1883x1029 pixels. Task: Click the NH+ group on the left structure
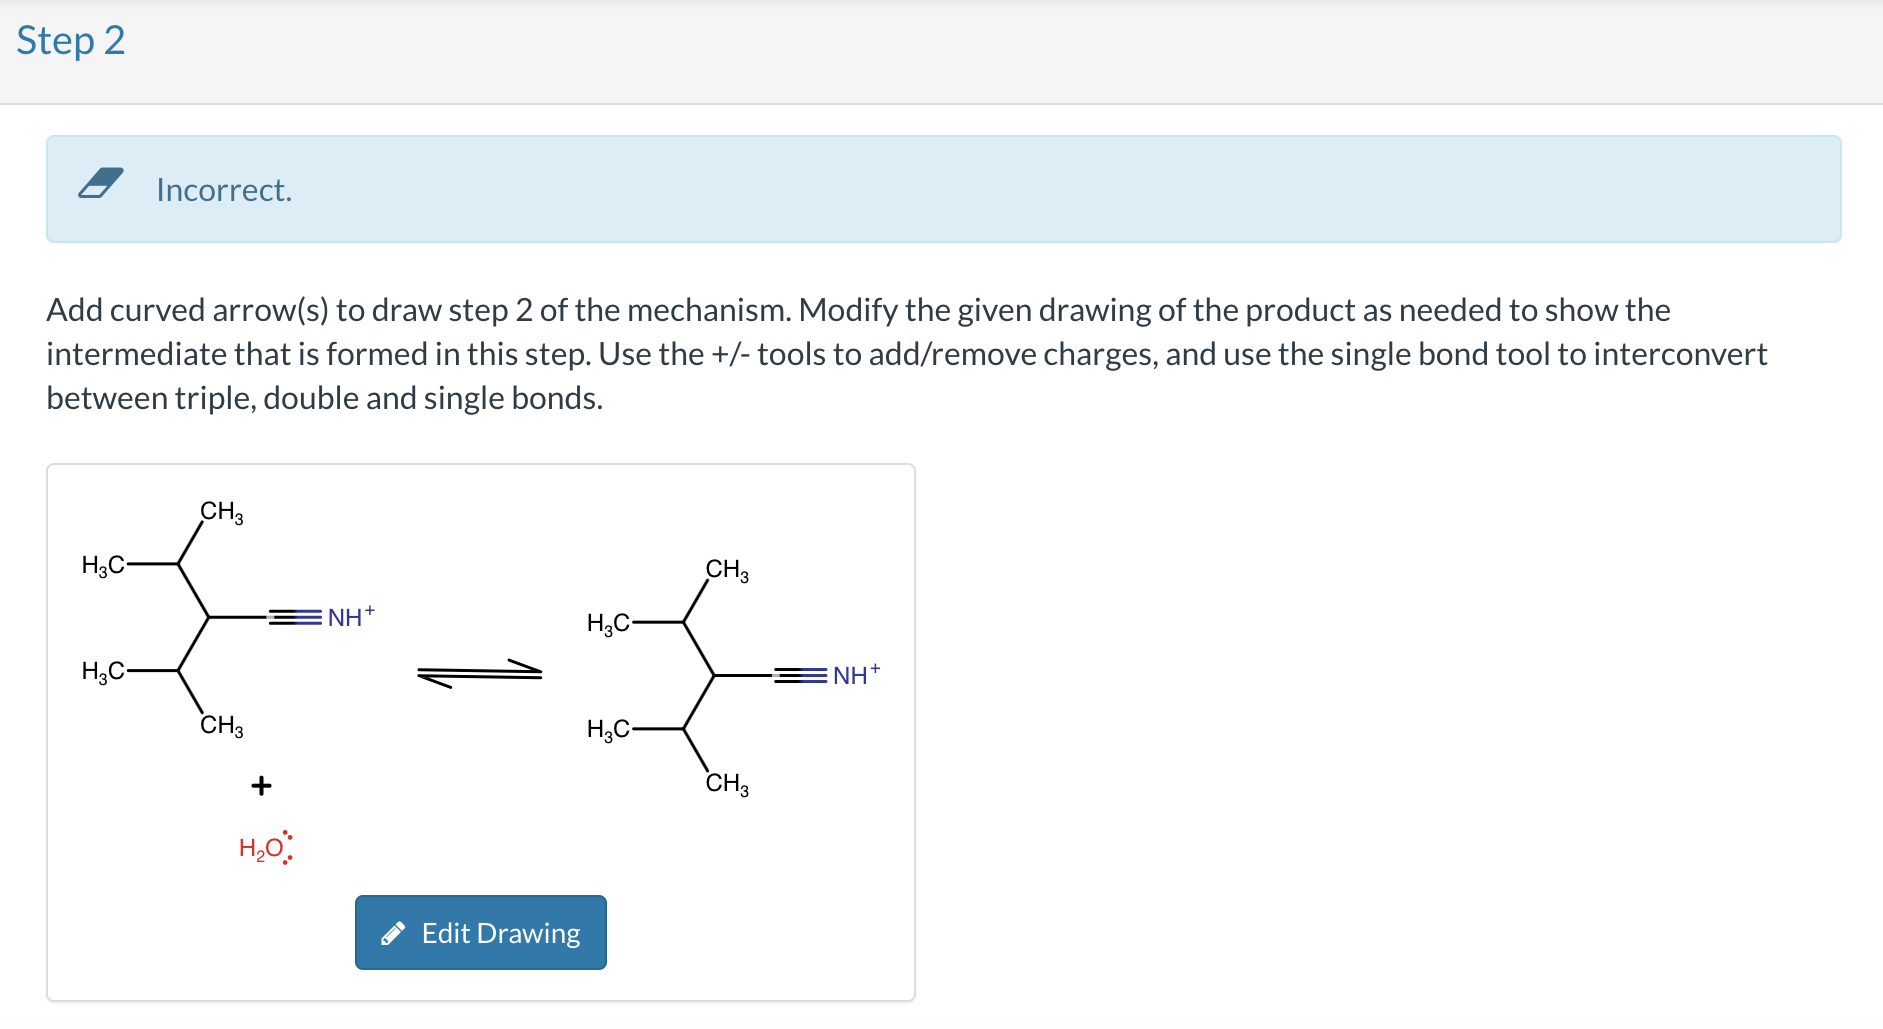tap(348, 616)
